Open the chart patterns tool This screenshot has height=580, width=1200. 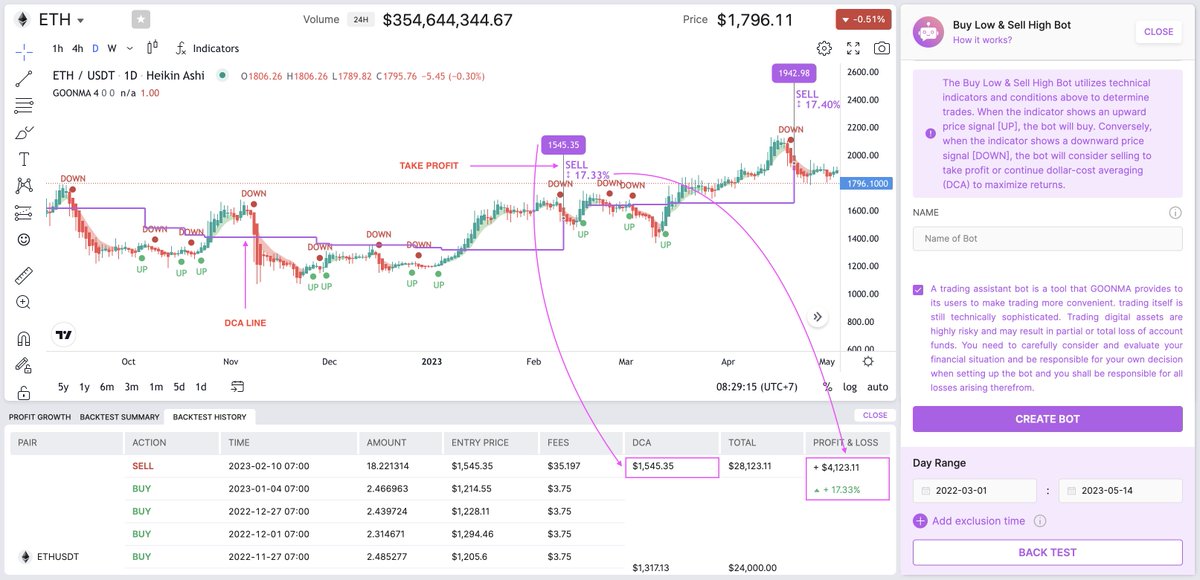click(x=24, y=186)
